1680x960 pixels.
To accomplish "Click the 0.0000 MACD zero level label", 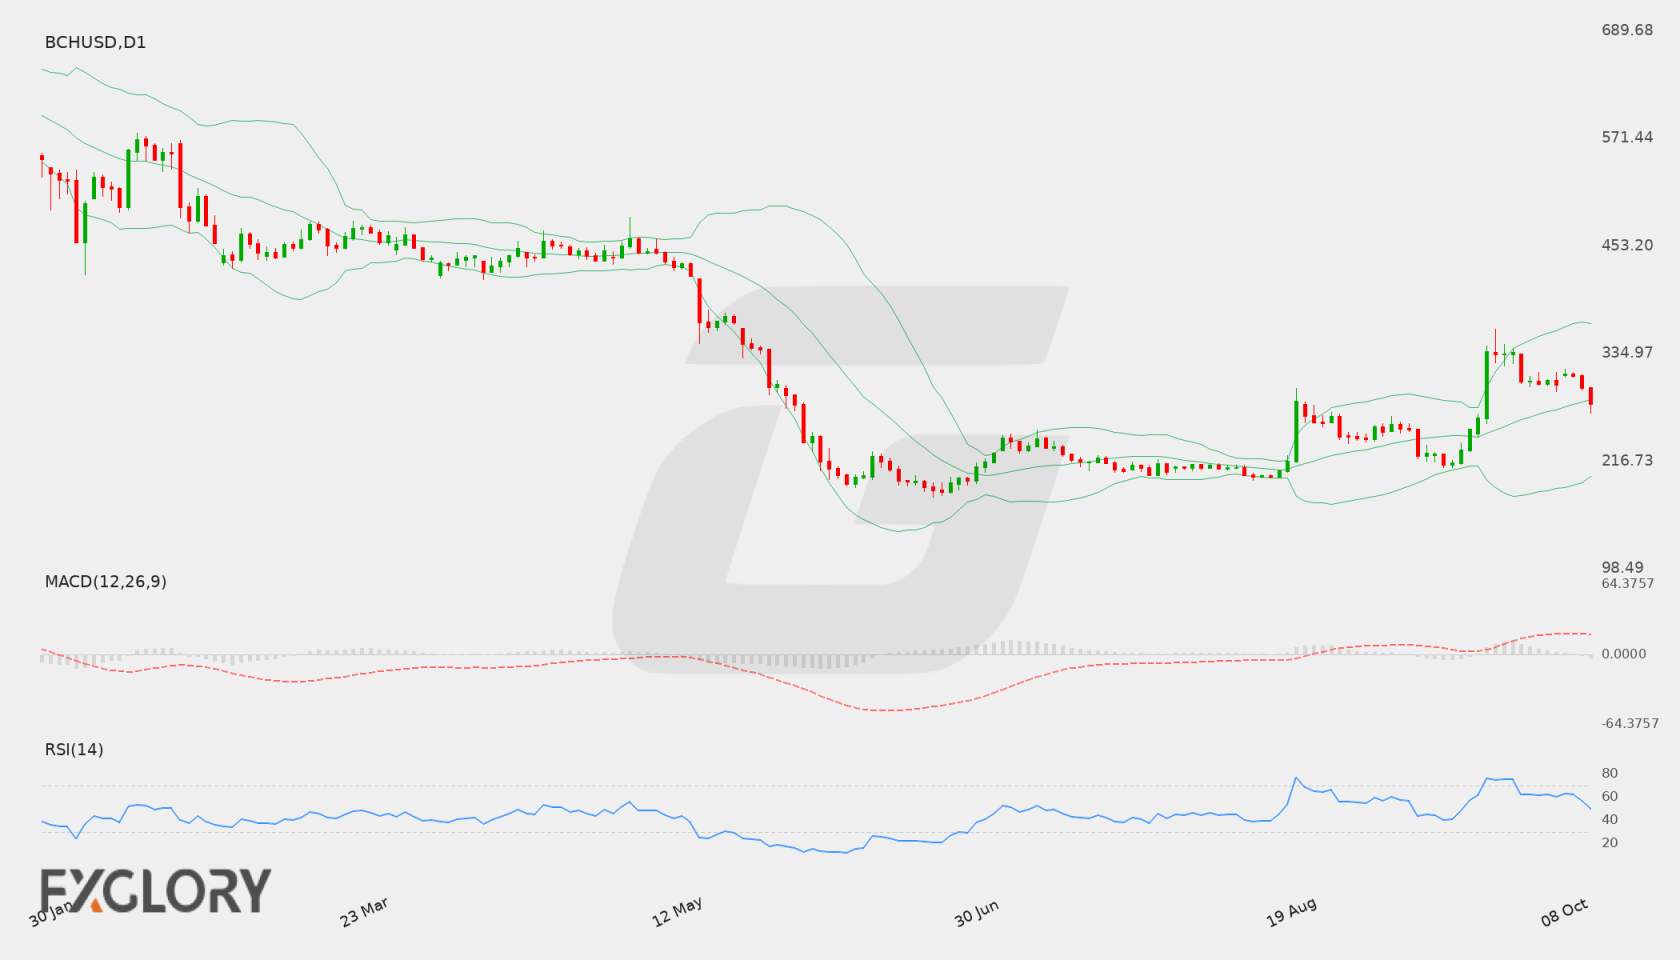I will coord(1624,653).
